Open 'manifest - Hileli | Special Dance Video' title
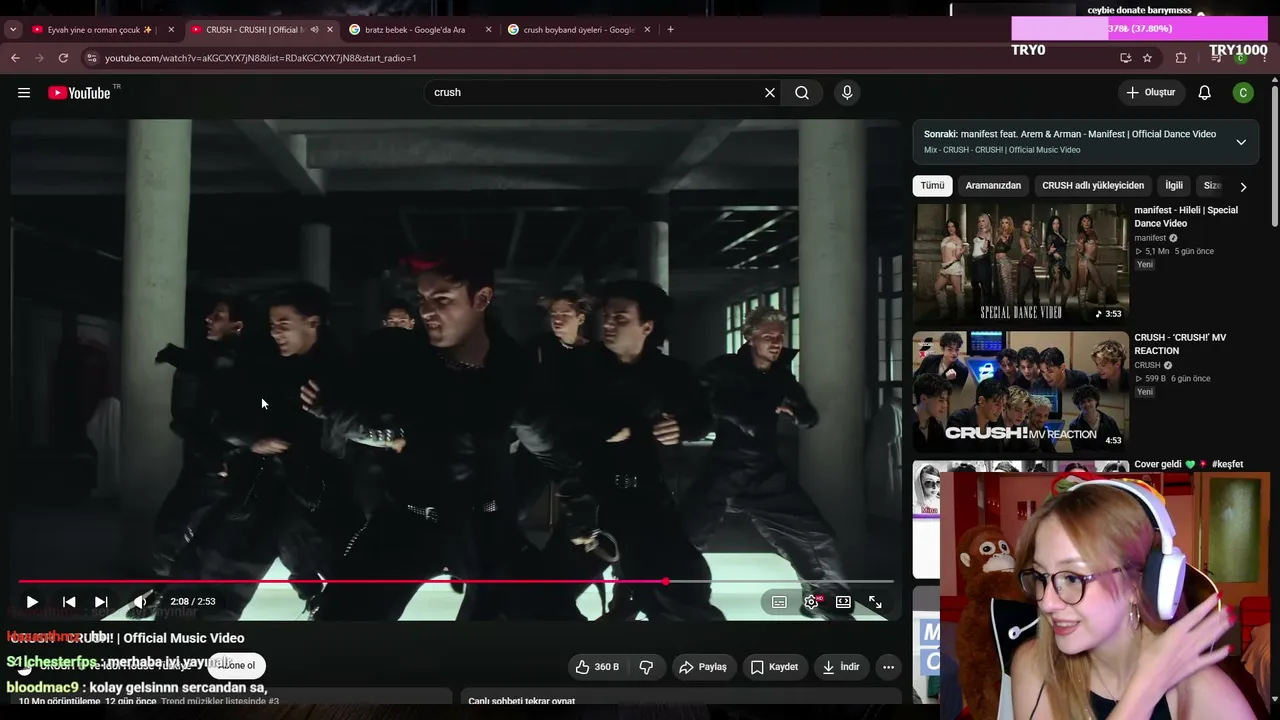Viewport: 1280px width, 720px height. point(1186,217)
